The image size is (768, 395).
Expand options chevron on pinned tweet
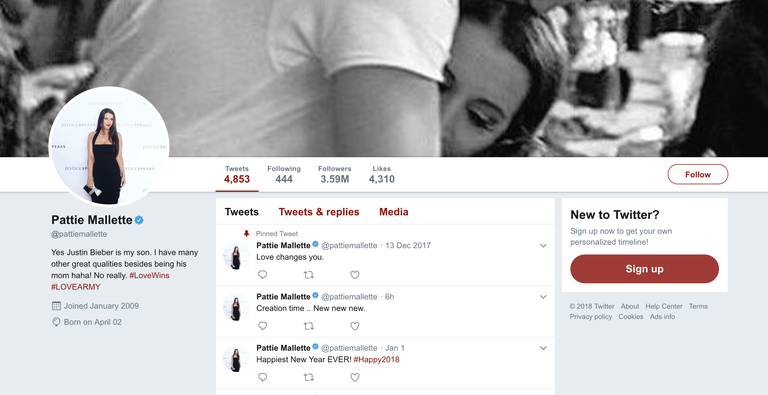tap(543, 246)
